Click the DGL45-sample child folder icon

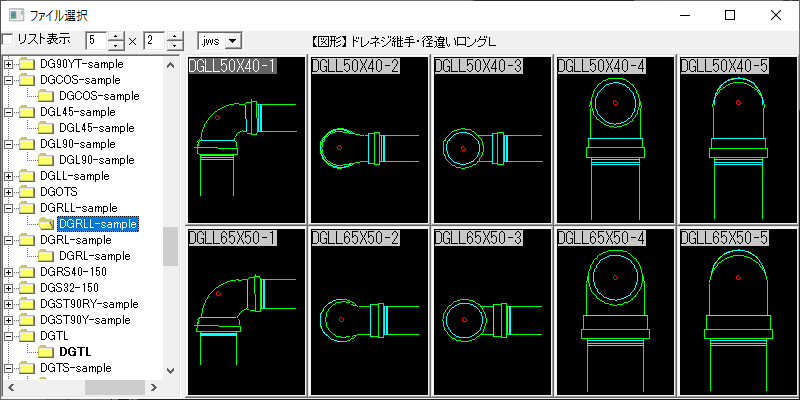pyautogui.click(x=46, y=128)
